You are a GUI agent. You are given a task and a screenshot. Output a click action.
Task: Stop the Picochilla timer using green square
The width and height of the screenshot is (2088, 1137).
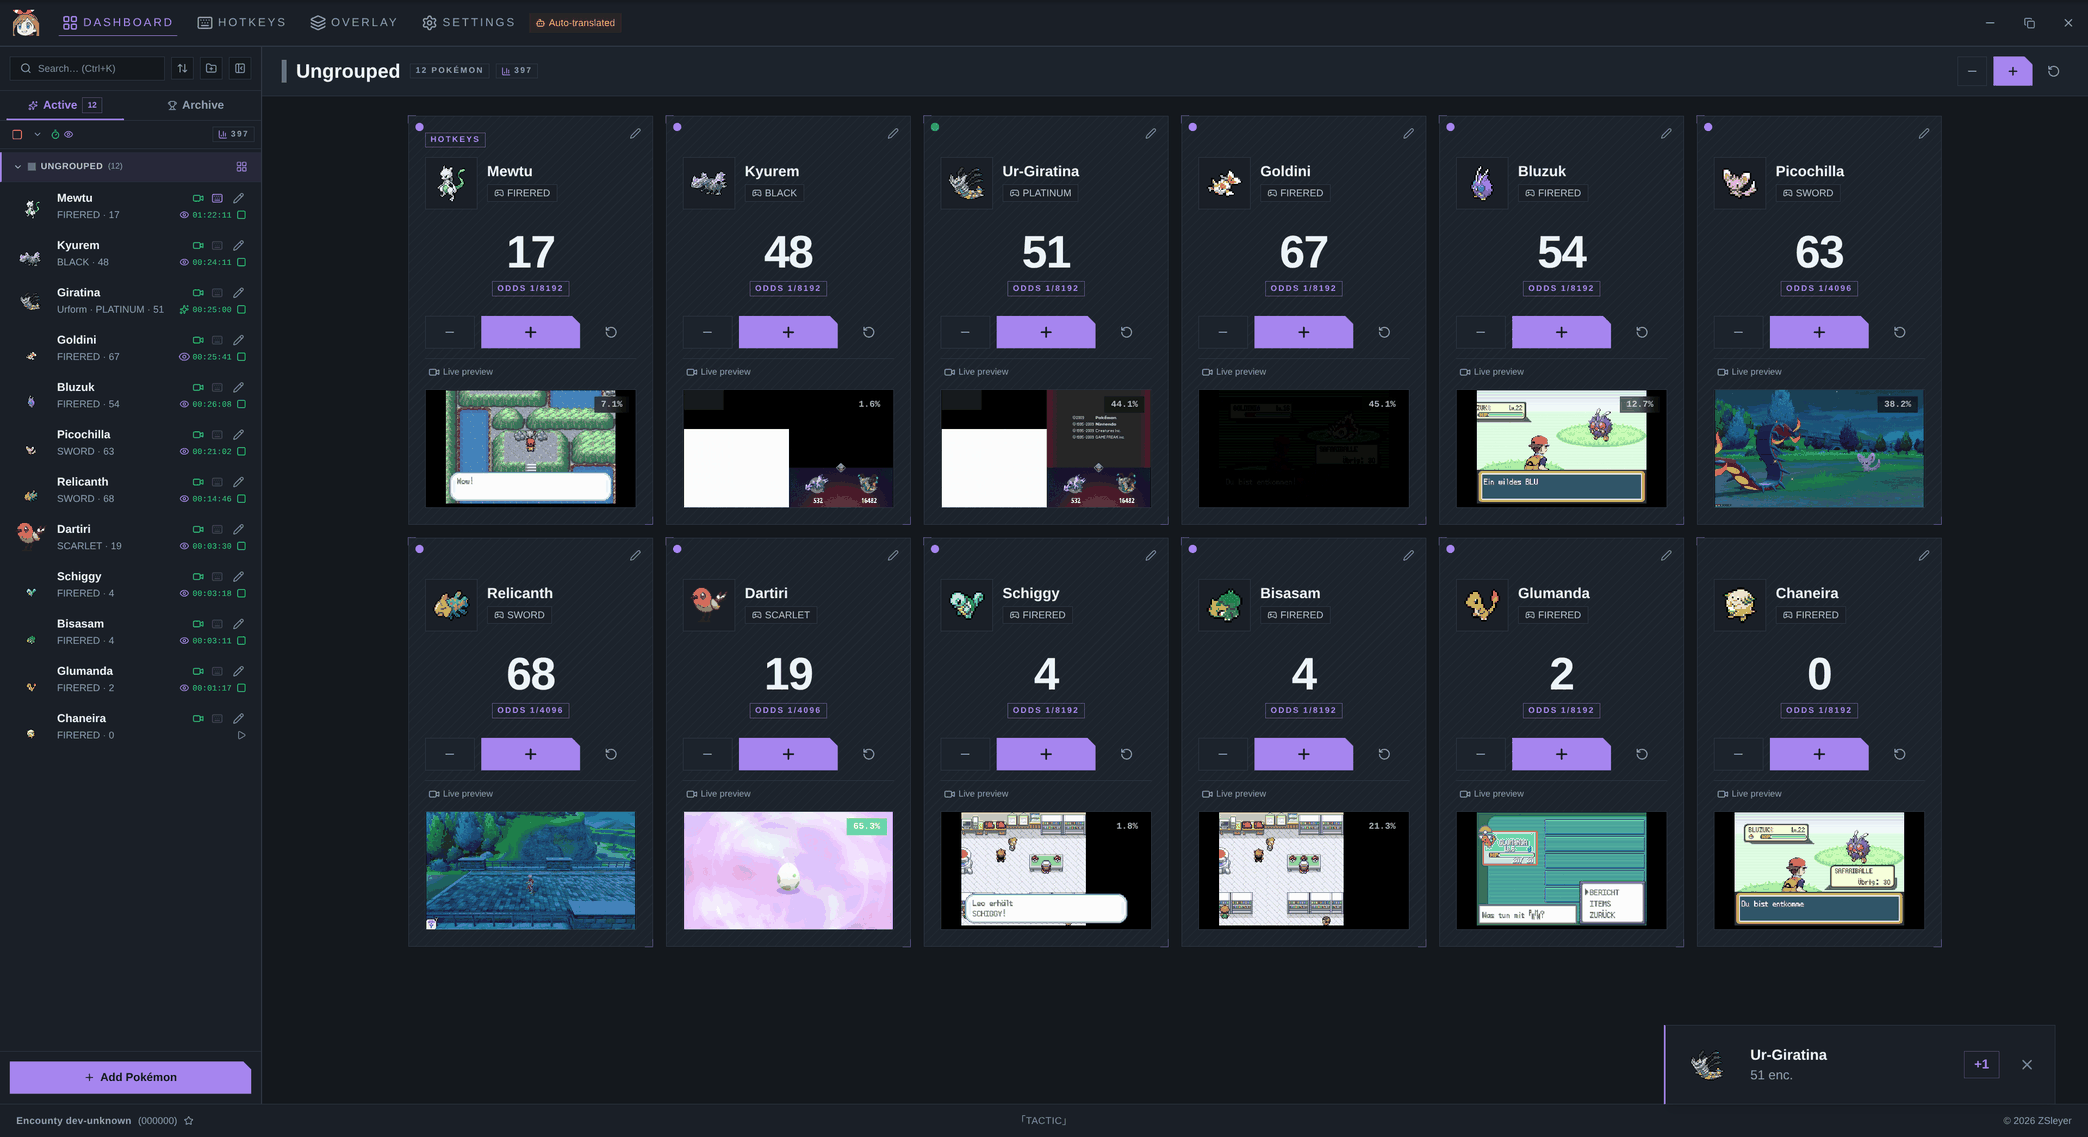(241, 451)
